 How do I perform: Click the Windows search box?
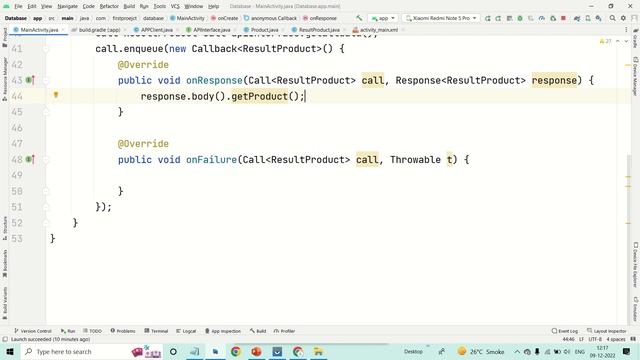92,351
